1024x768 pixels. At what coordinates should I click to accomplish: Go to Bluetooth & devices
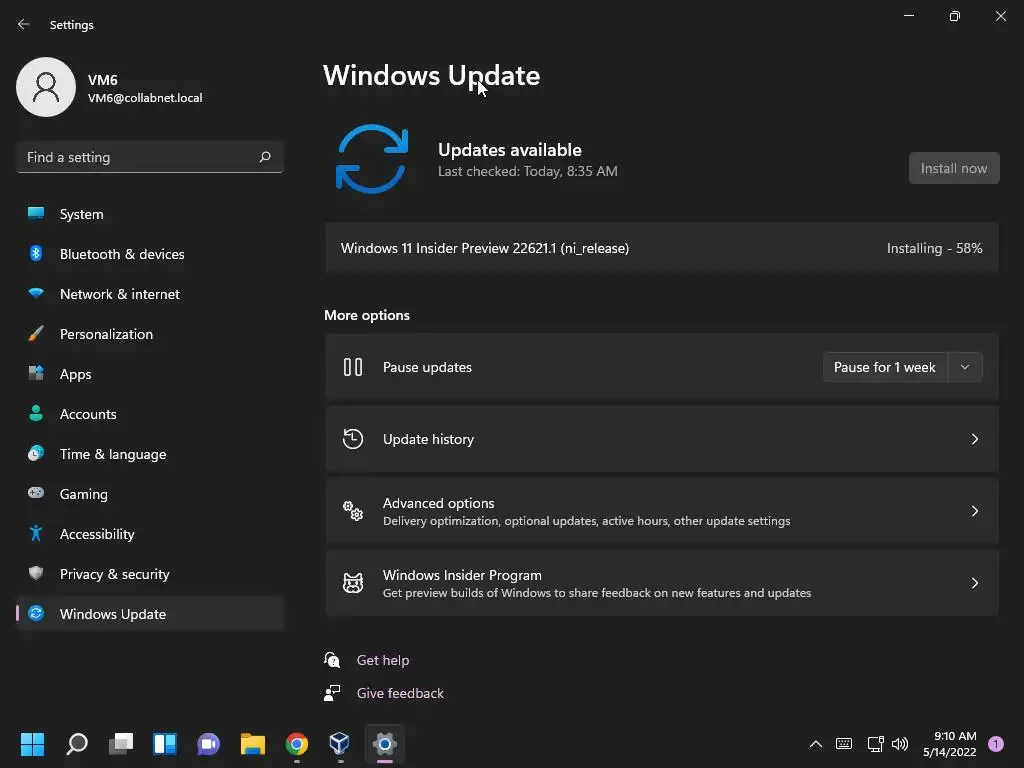click(x=150, y=253)
